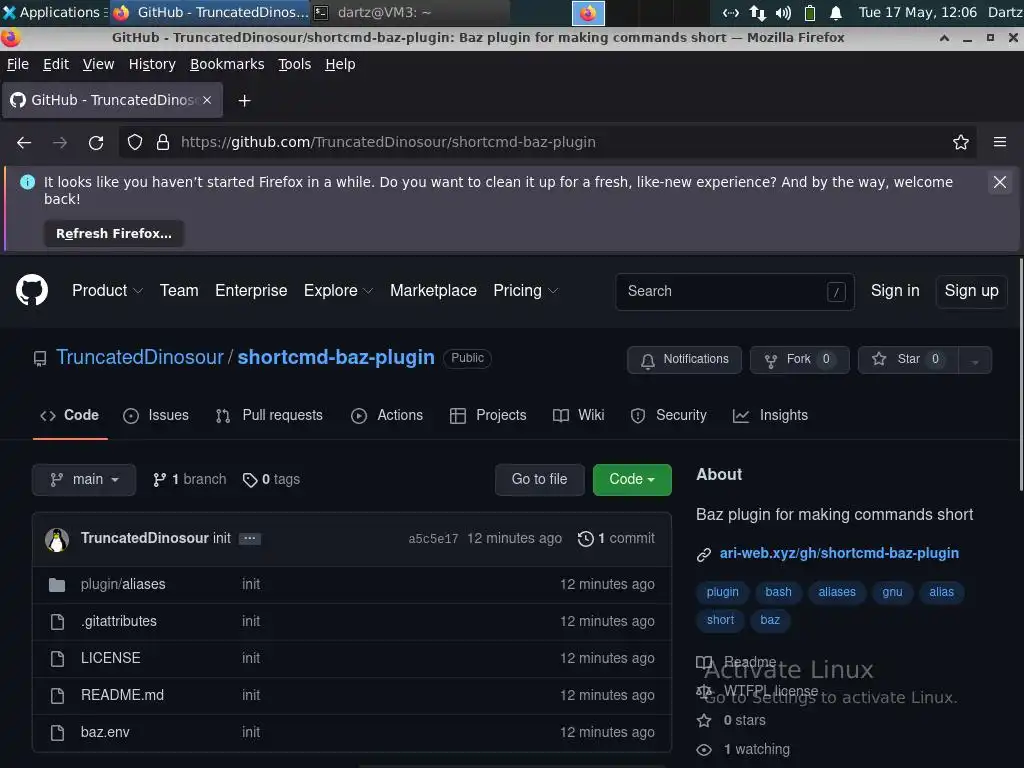Focus the GitHub Search field

click(x=735, y=291)
